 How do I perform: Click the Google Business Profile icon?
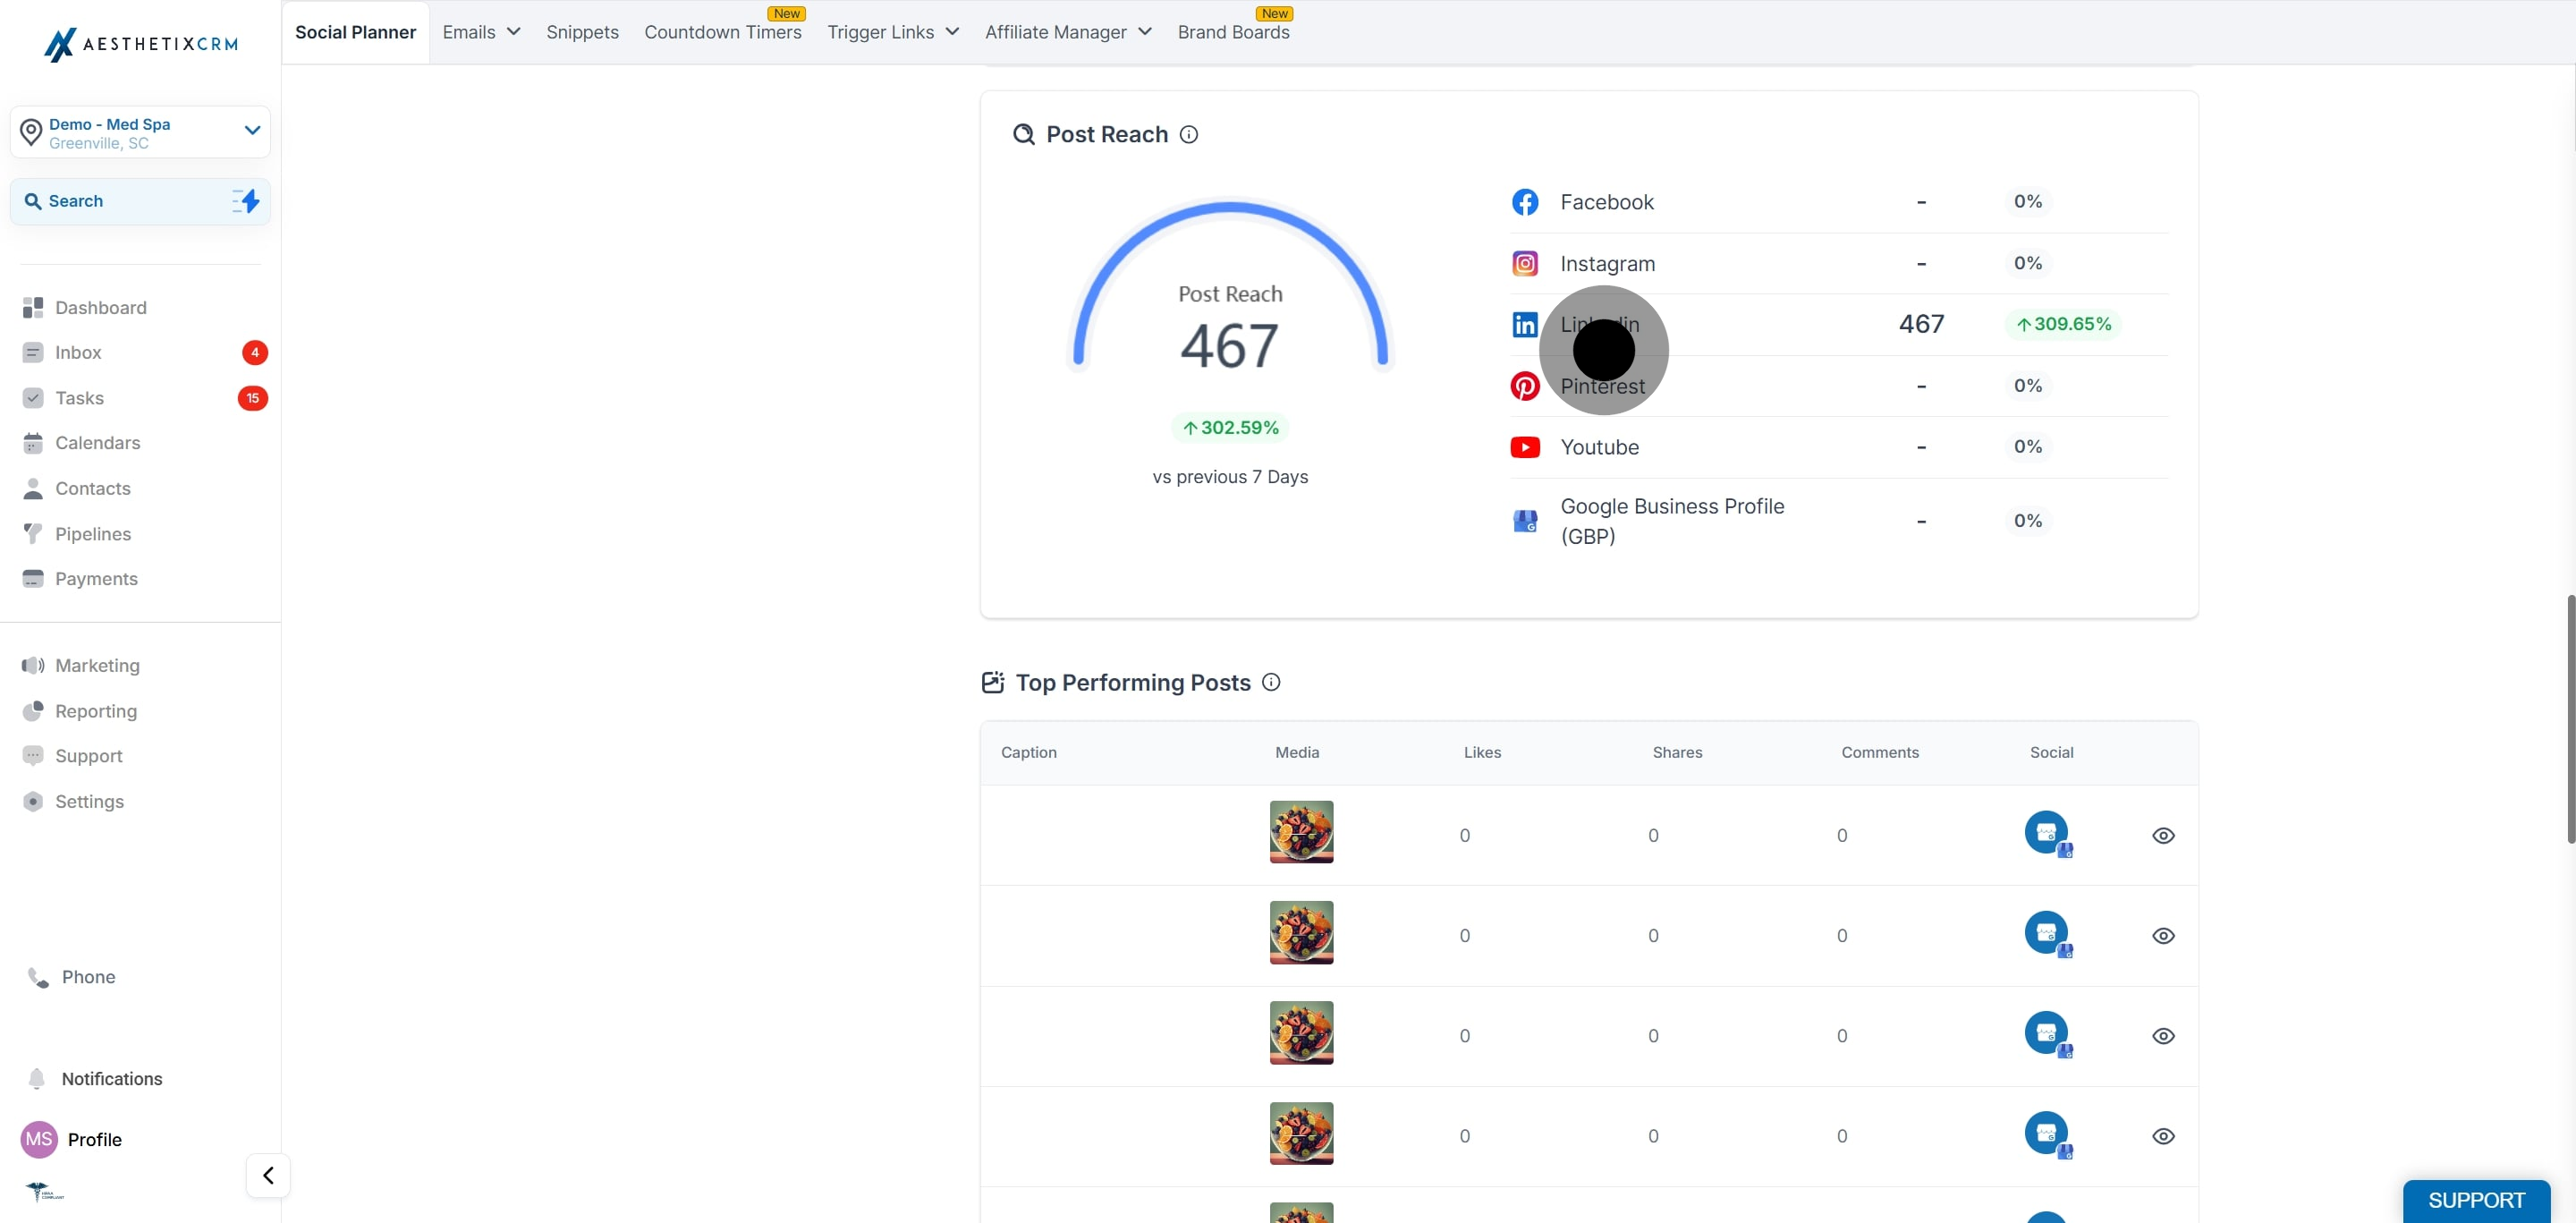click(1525, 521)
